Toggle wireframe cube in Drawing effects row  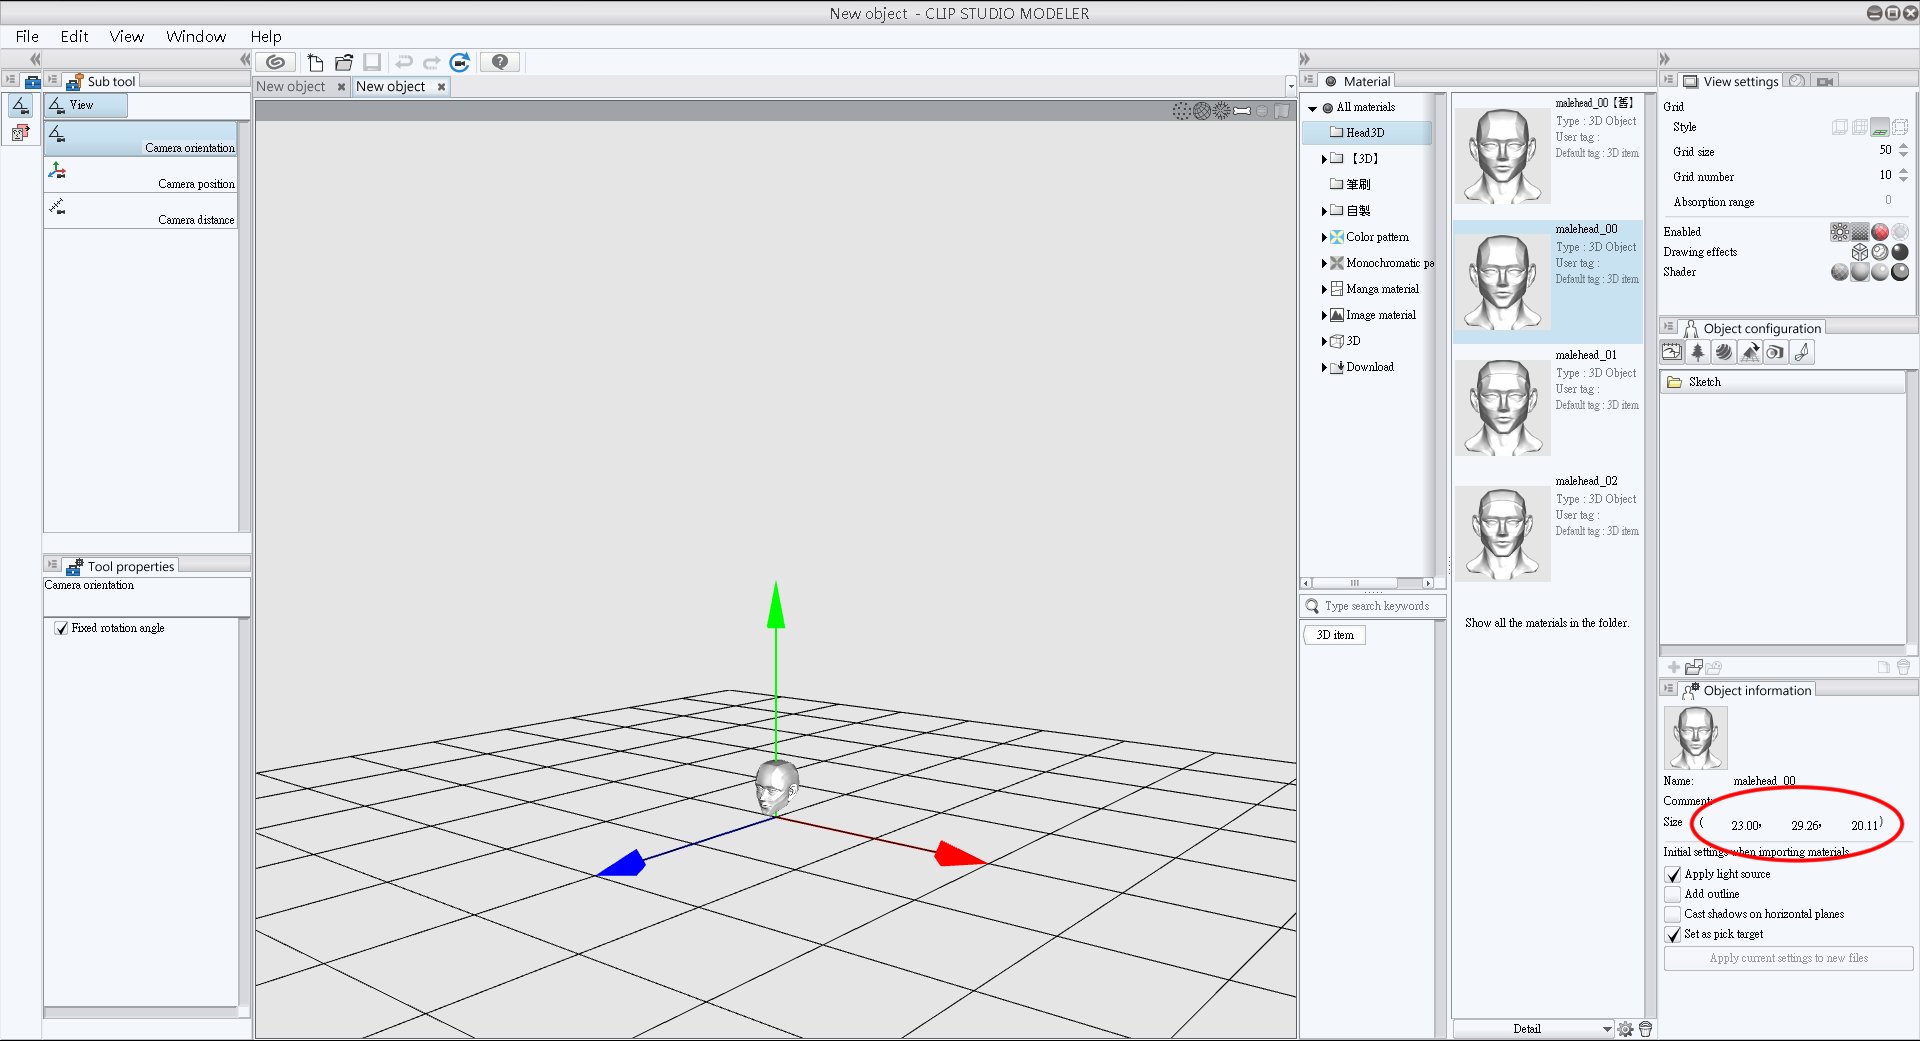coord(1860,252)
